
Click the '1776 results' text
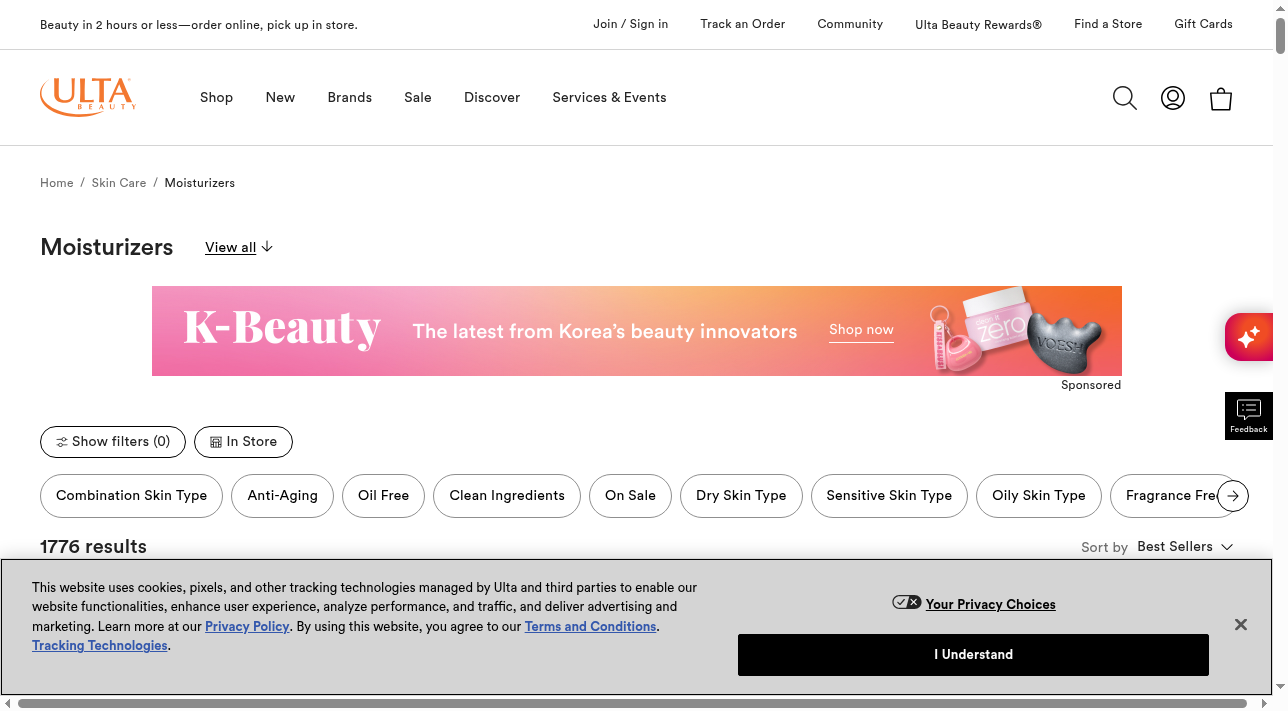pyautogui.click(x=93, y=547)
